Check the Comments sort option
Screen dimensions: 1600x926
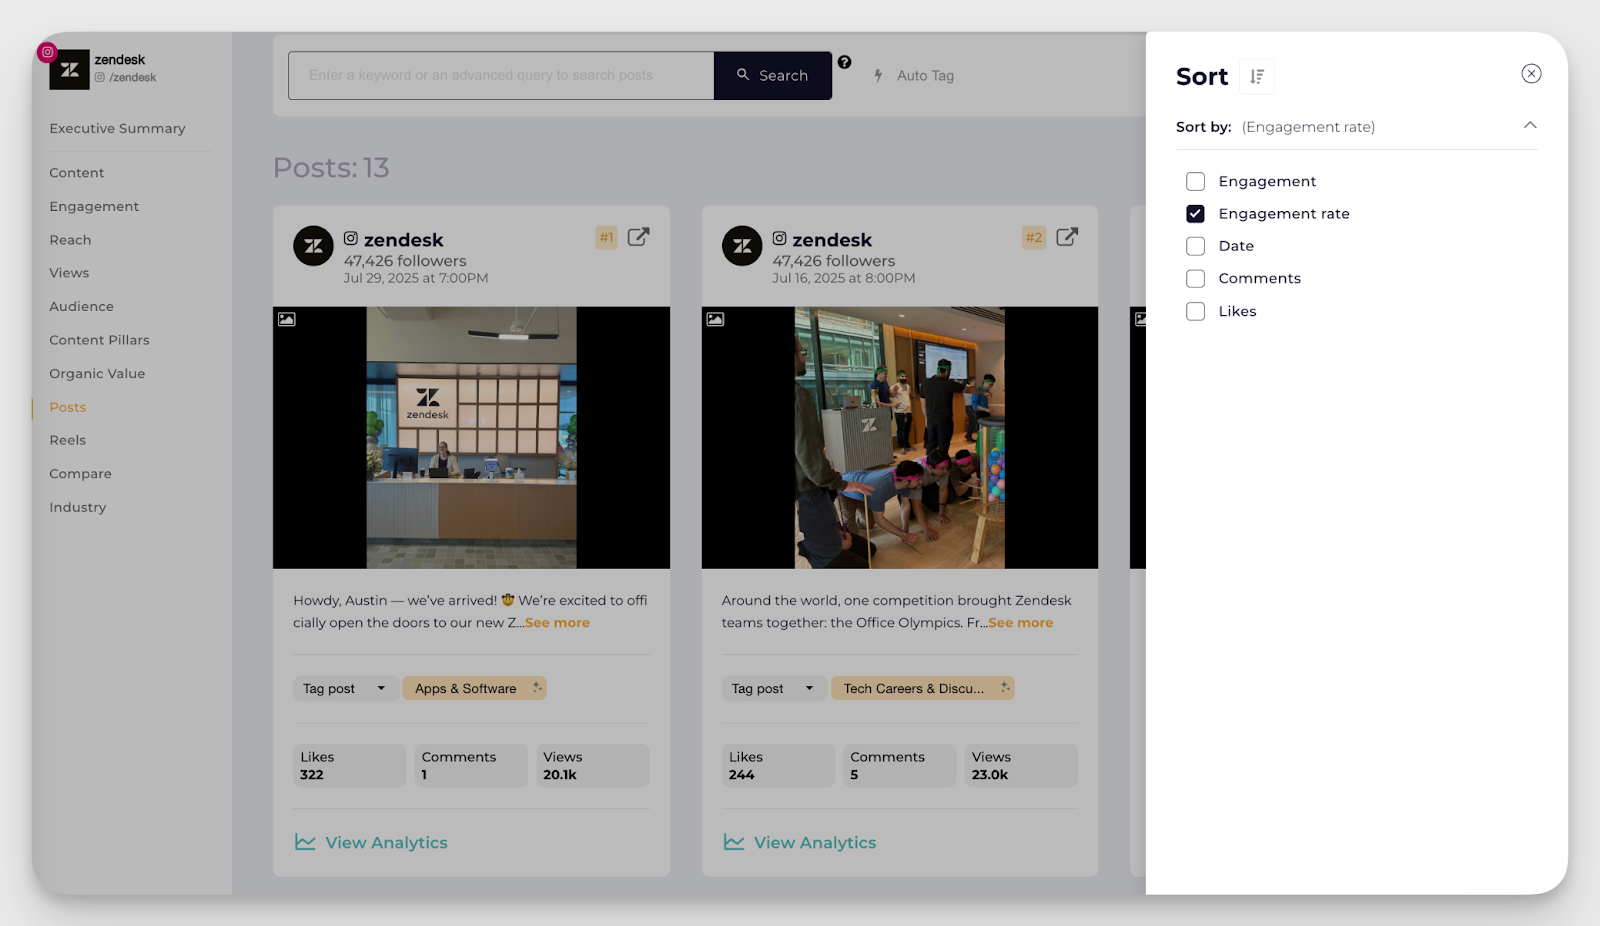tap(1195, 278)
